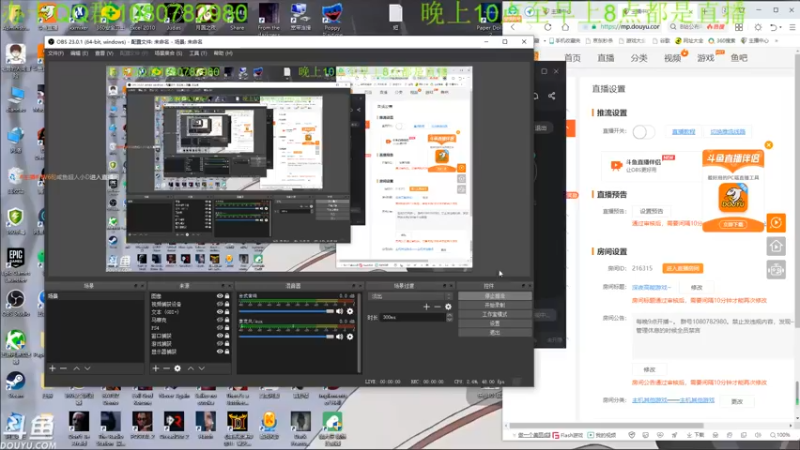Switch to the Douyu 游戏 tab
The image size is (800, 450).
[x=706, y=58]
